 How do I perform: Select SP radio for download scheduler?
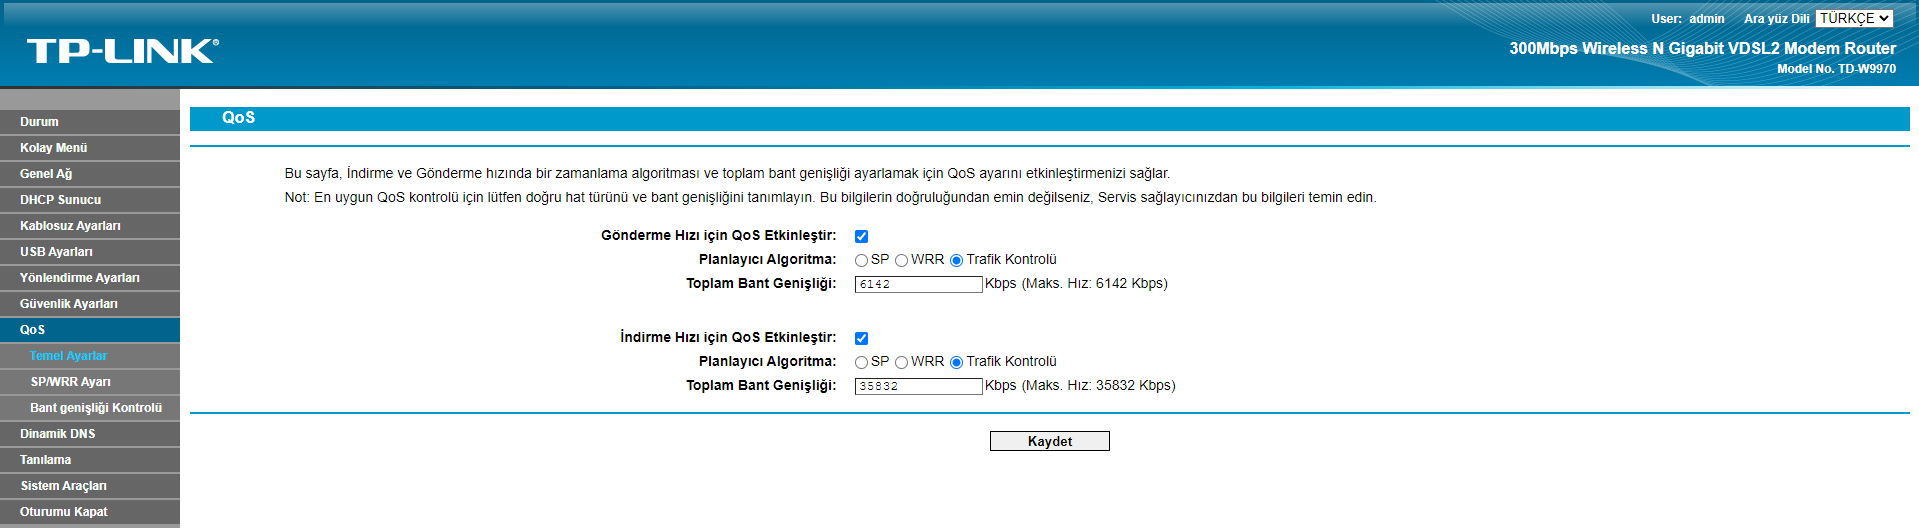pyautogui.click(x=861, y=362)
